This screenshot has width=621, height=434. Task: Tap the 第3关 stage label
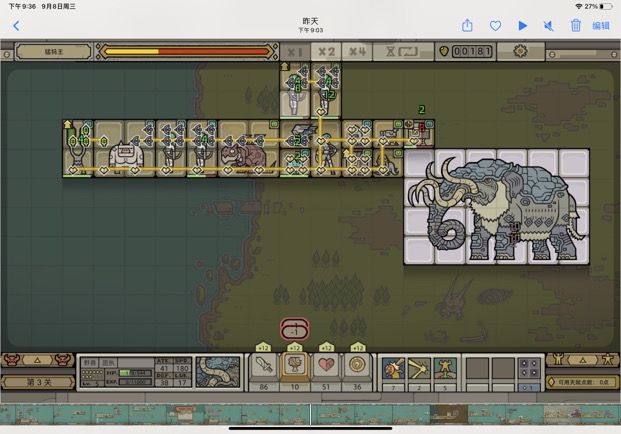pos(38,383)
